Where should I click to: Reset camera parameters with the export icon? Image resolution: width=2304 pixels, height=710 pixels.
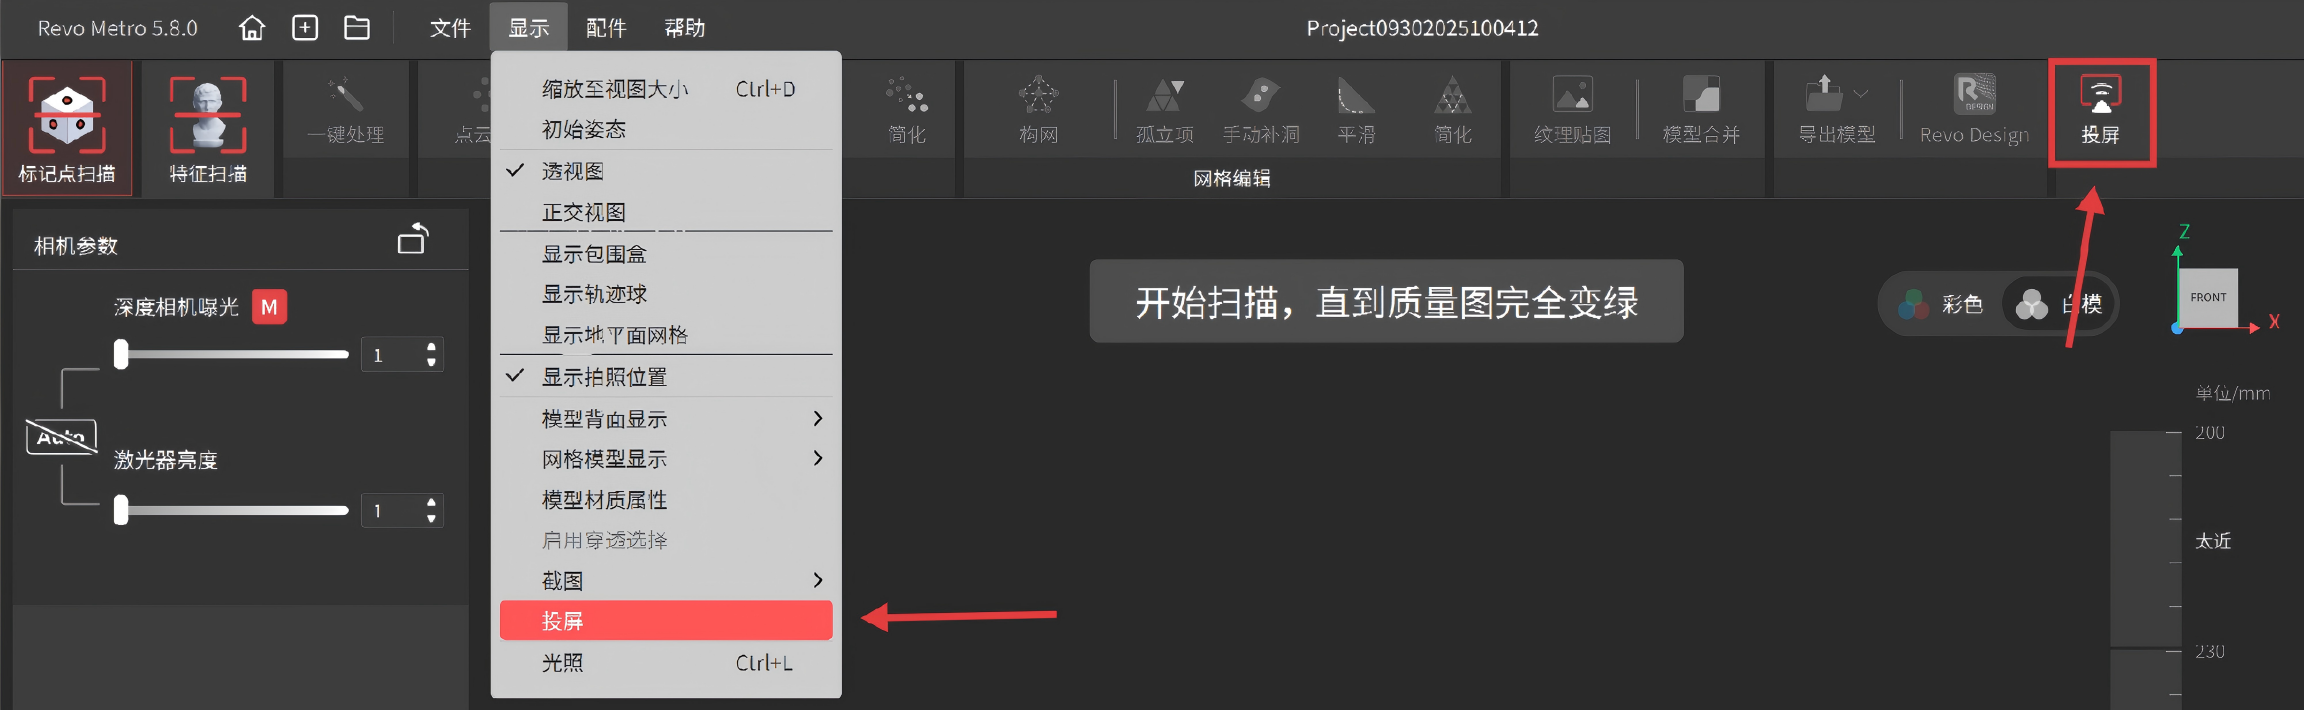(413, 240)
